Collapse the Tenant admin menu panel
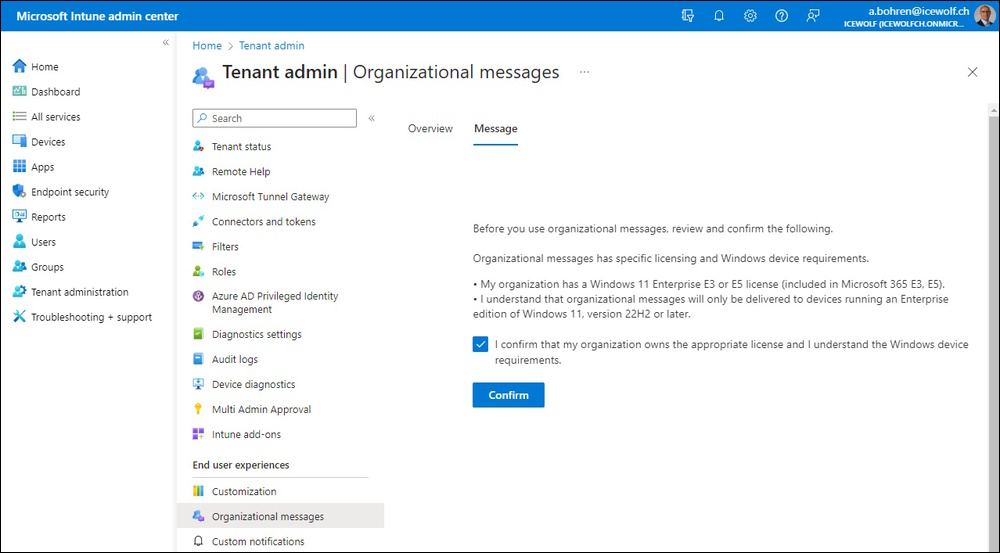The height and width of the screenshot is (553, 1000). (372, 118)
